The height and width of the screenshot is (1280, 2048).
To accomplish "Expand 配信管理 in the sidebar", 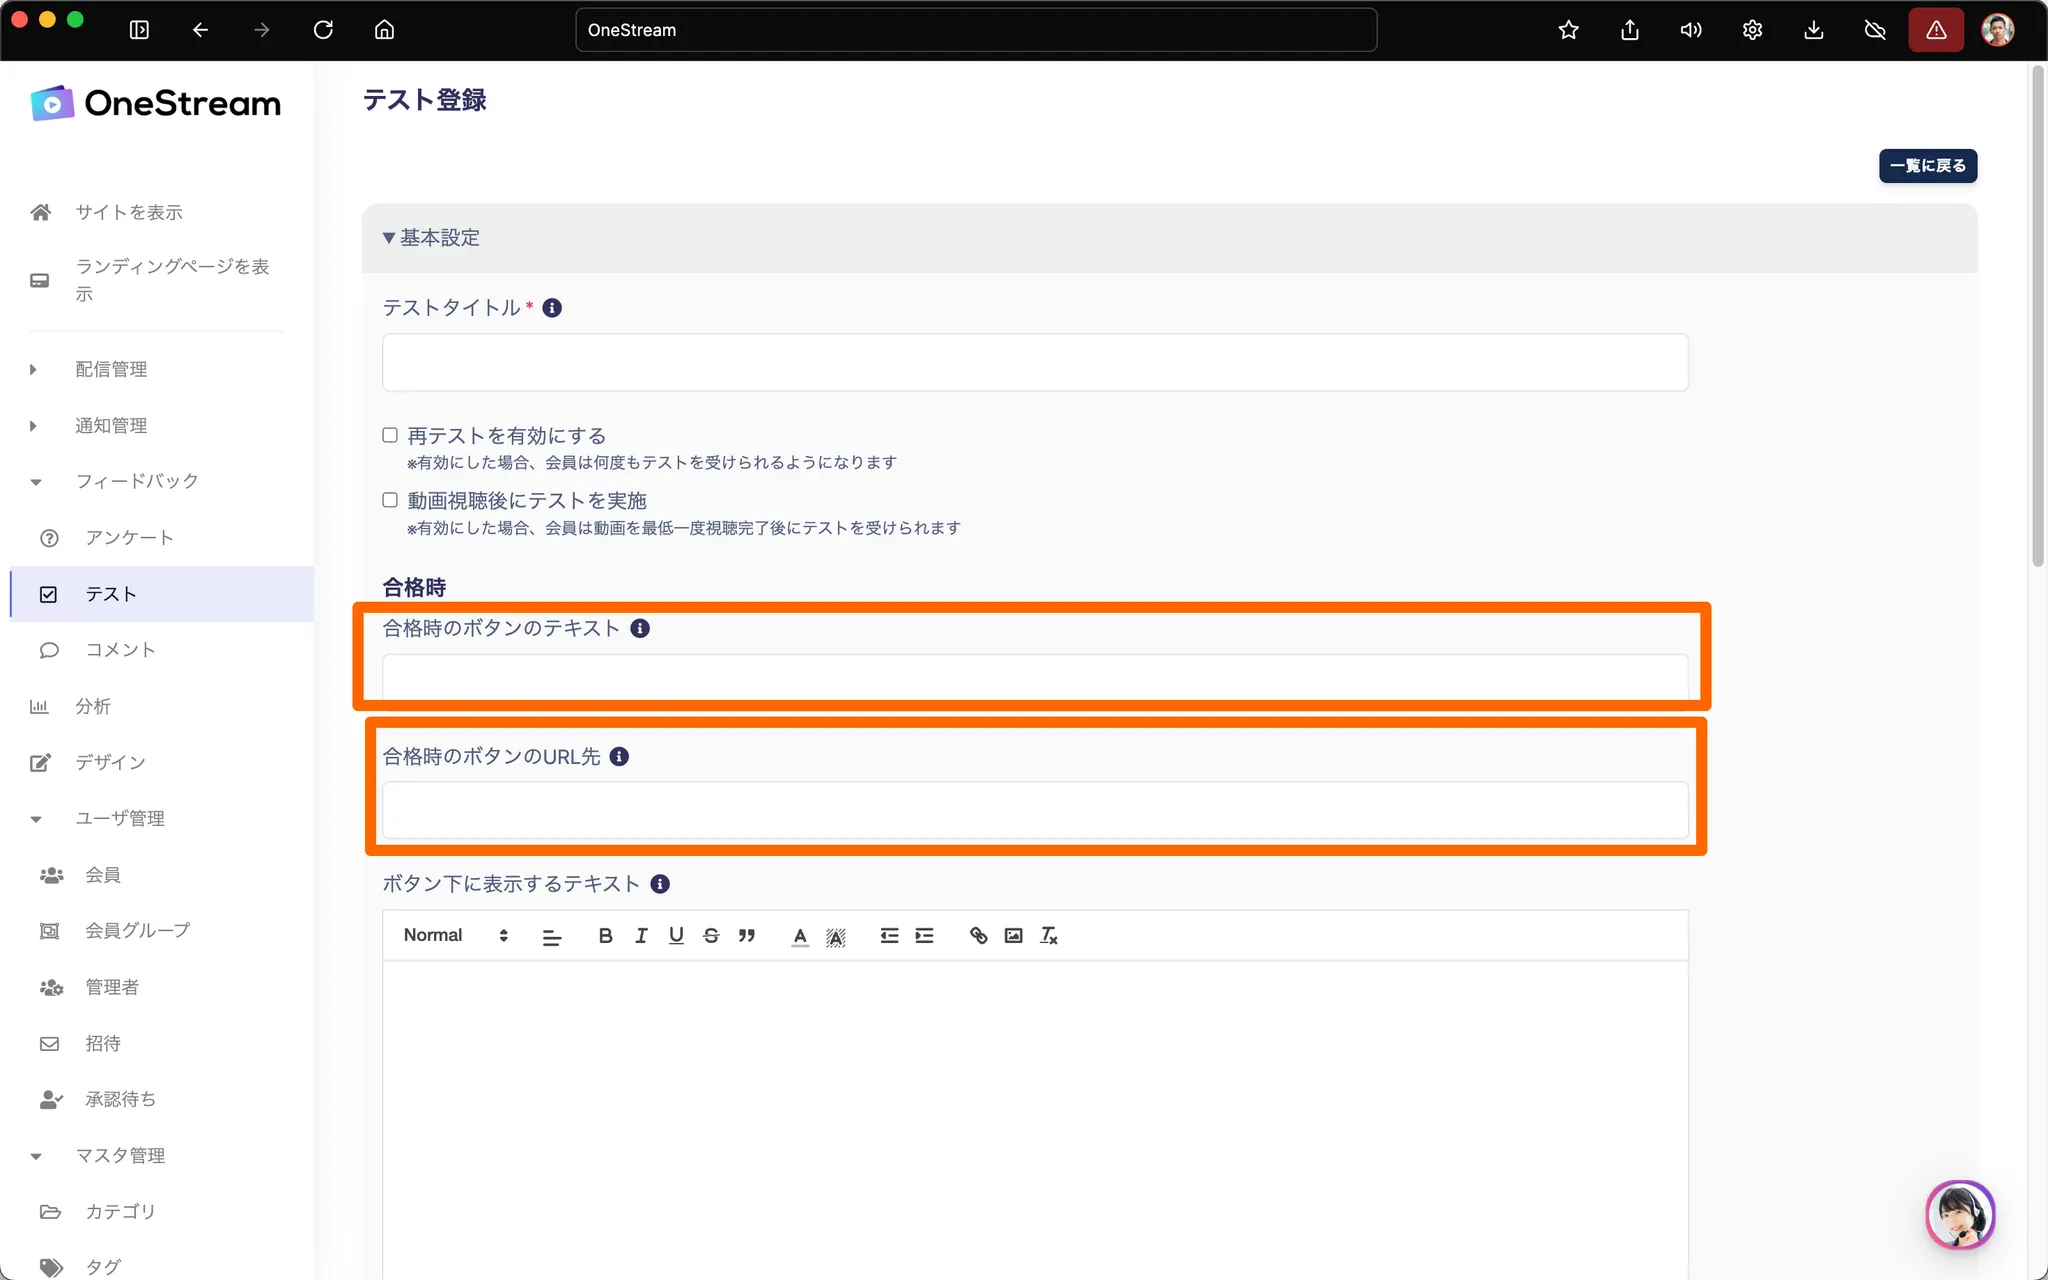I will point(111,369).
